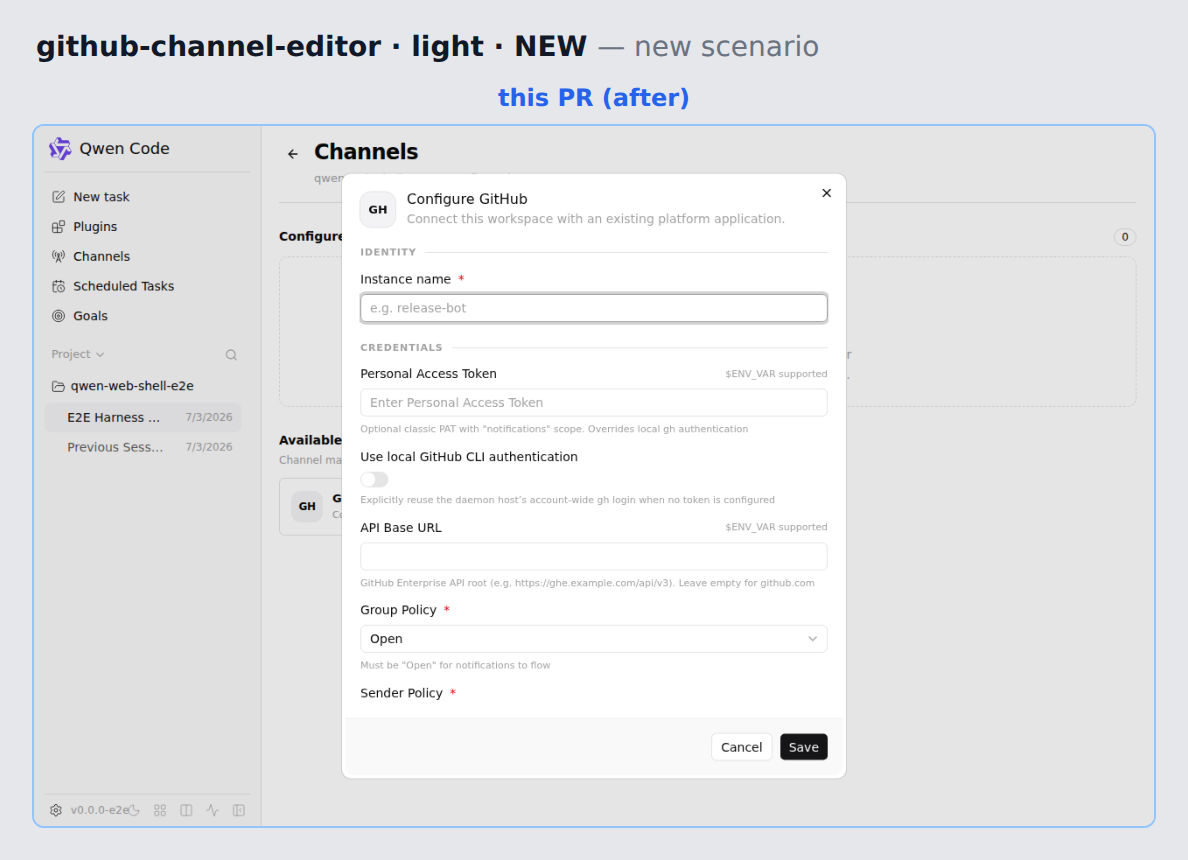The image size is (1188, 860).
Task: Open the Previous Sess... session
Action: tap(143, 447)
